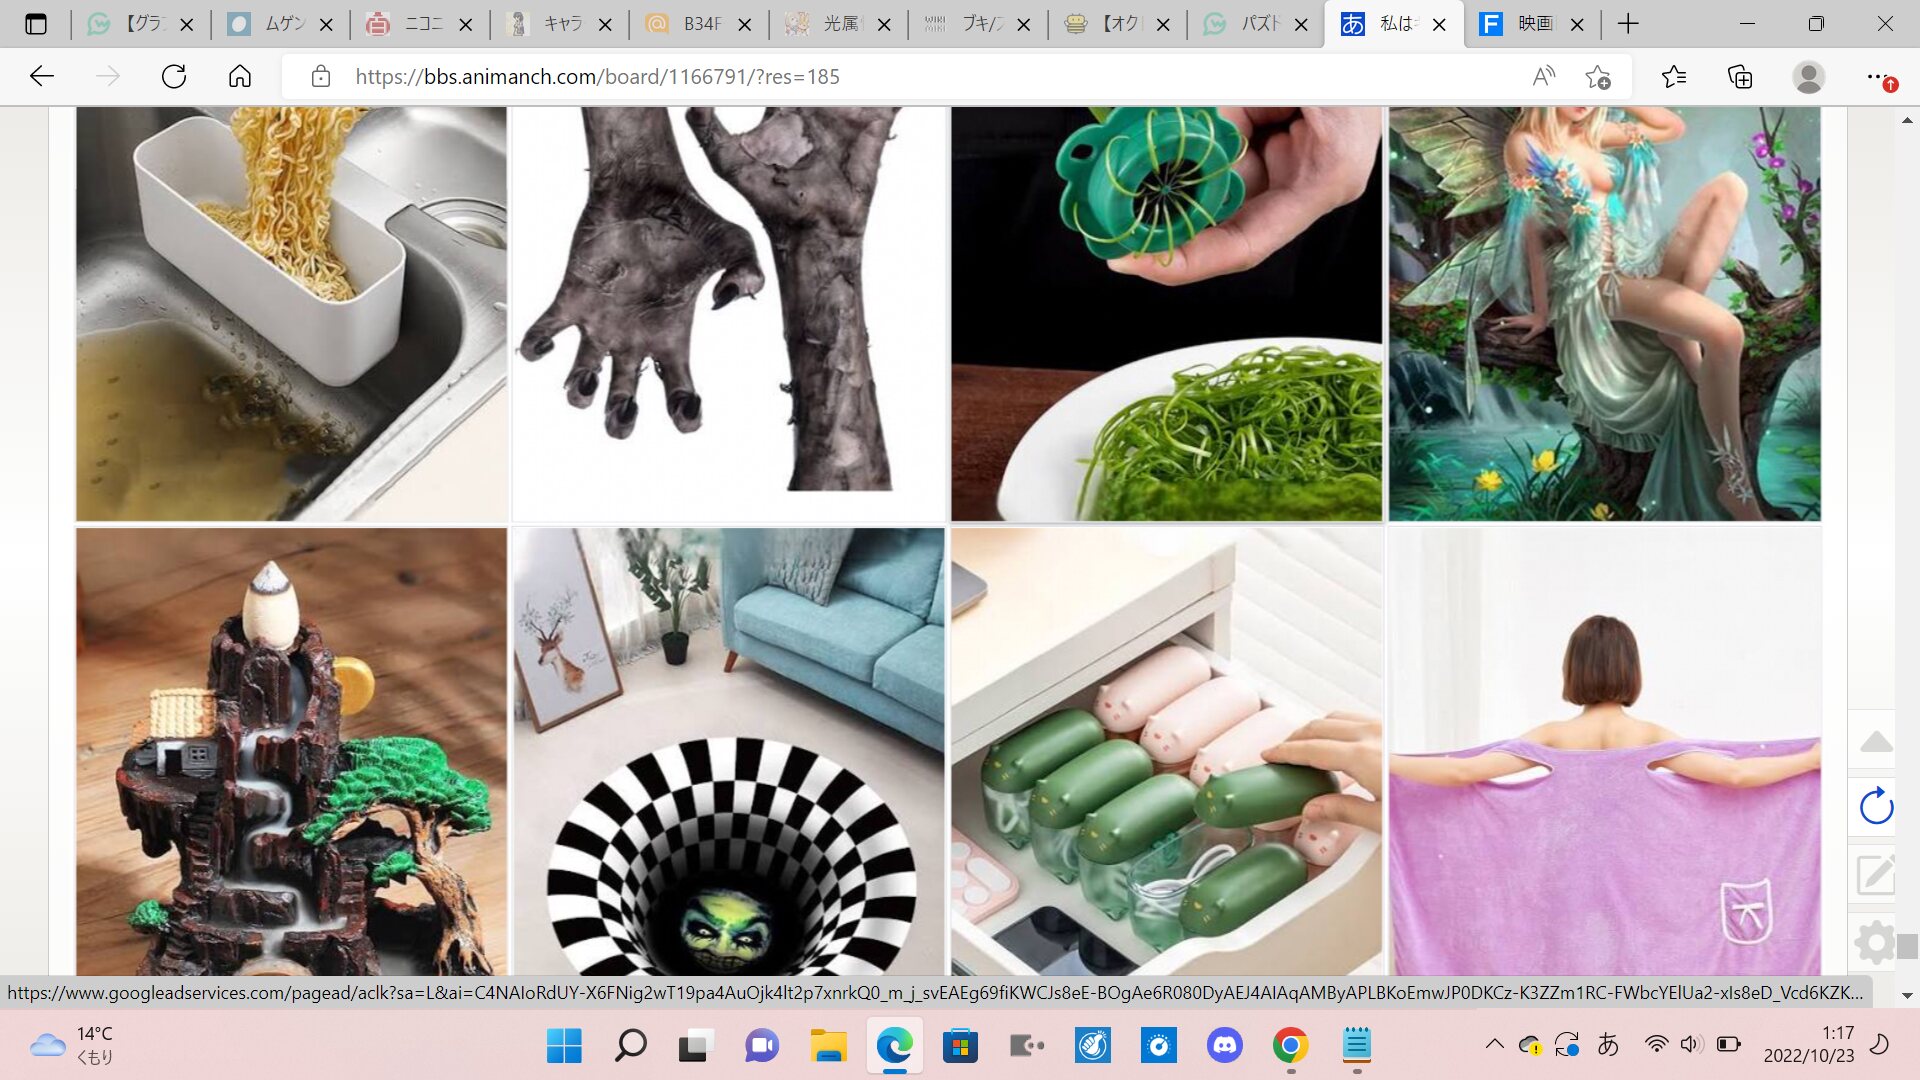This screenshot has height=1080, width=1920.
Task: Open the waterfall incense burner ad
Action: (x=291, y=752)
